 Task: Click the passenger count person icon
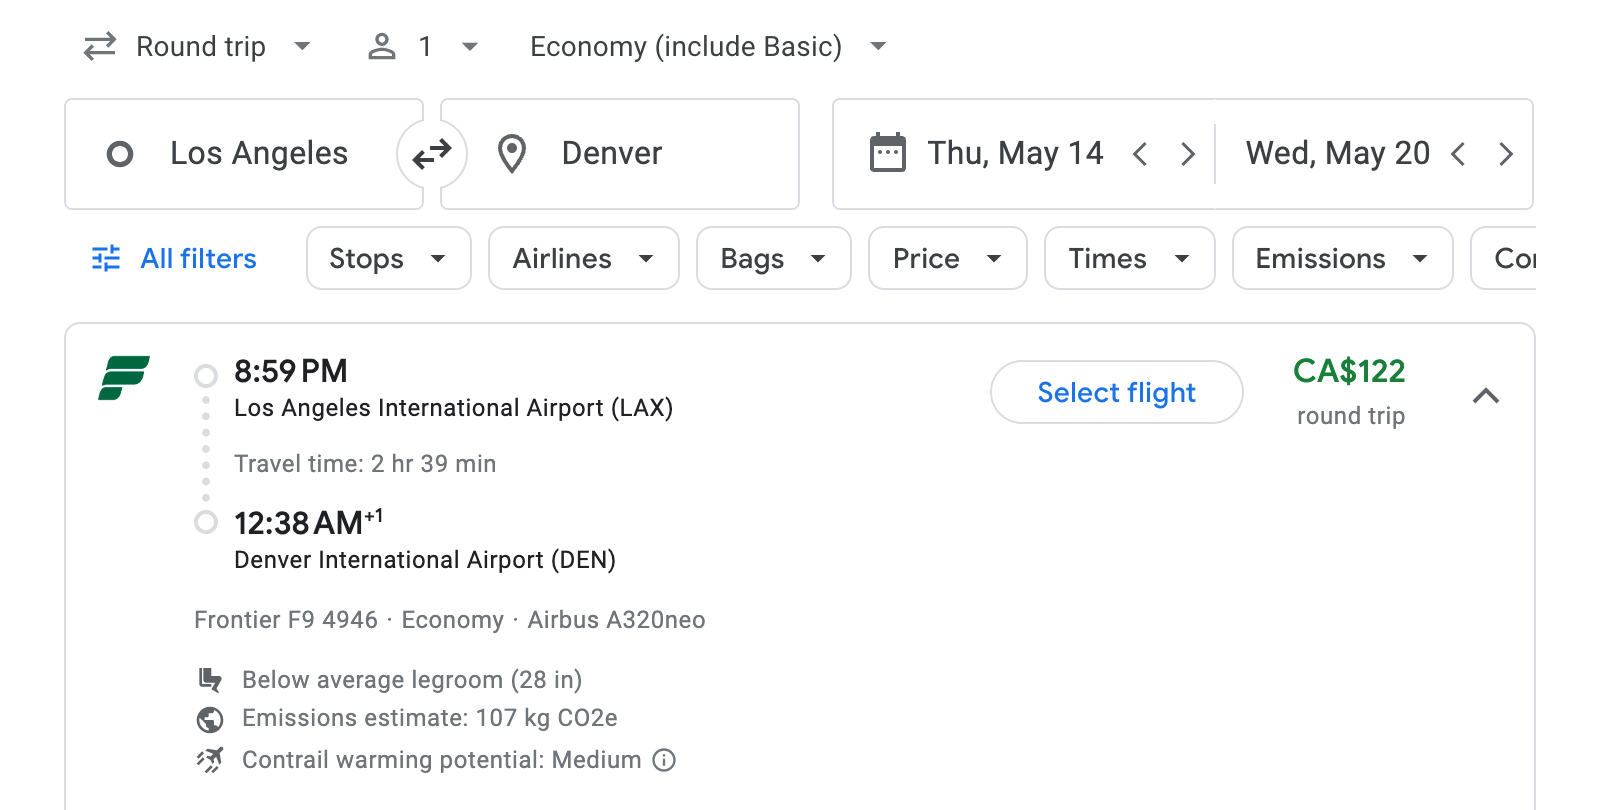(x=382, y=46)
